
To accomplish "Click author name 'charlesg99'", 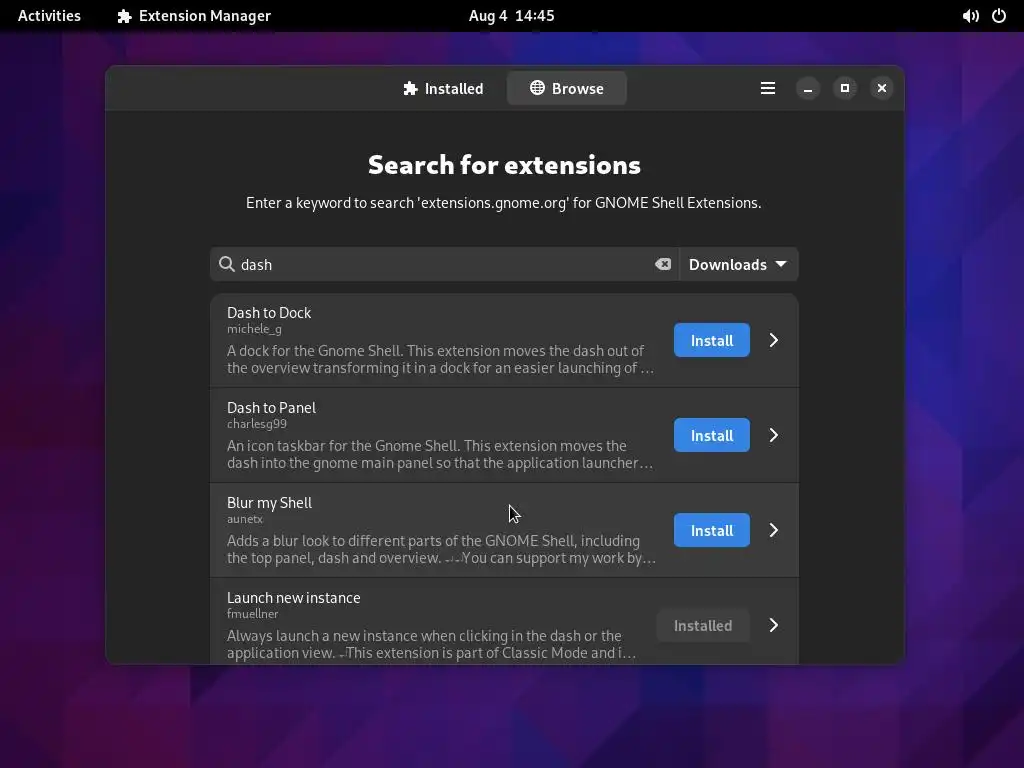I will (257, 424).
